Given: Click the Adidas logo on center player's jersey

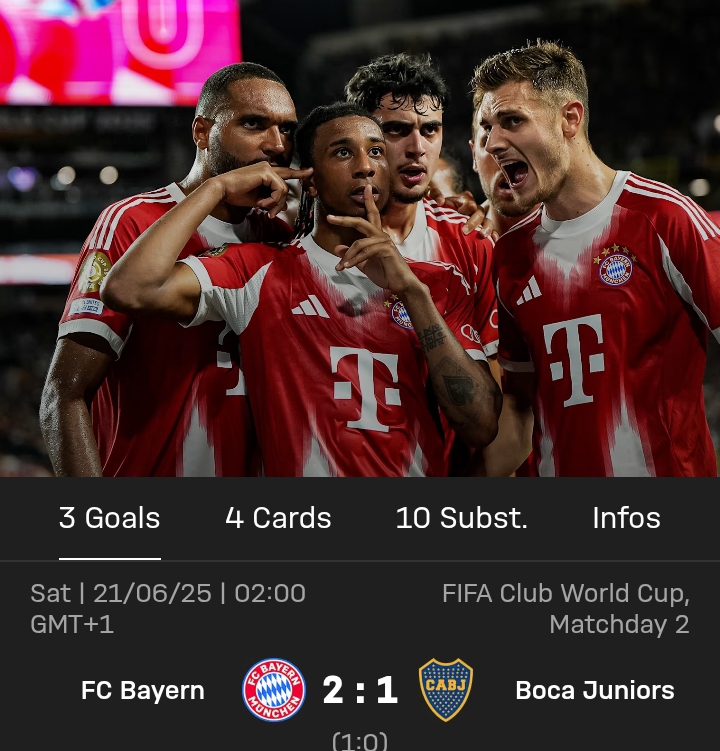Looking at the screenshot, I should coord(310,307).
